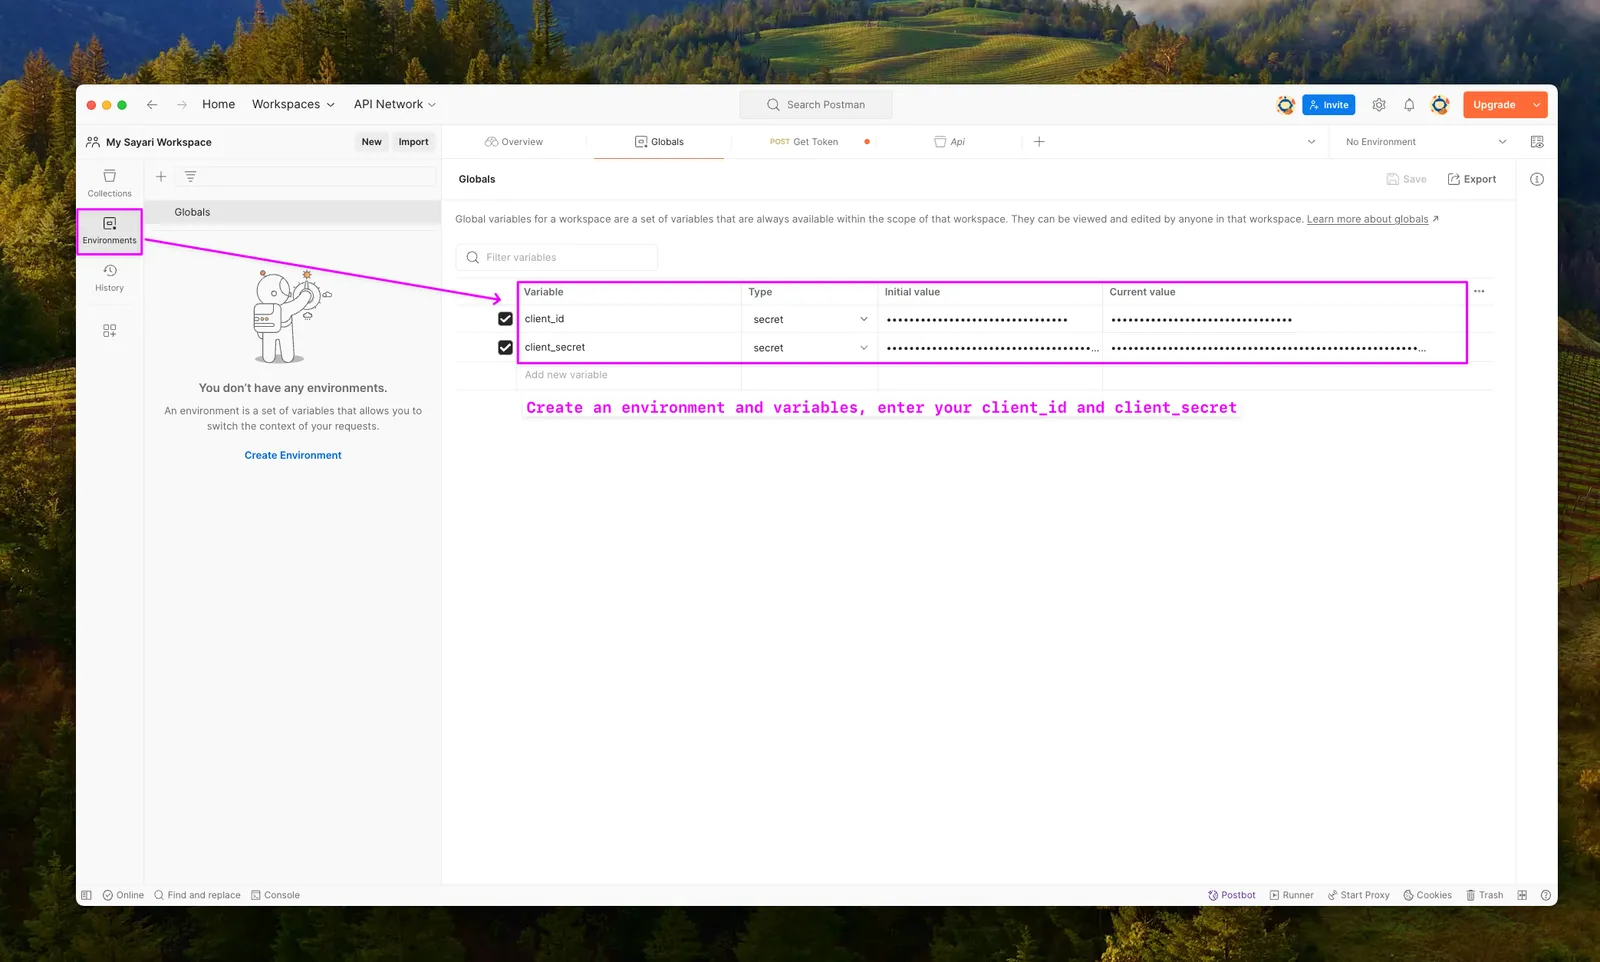Click the New button in workspace header

pyautogui.click(x=371, y=142)
